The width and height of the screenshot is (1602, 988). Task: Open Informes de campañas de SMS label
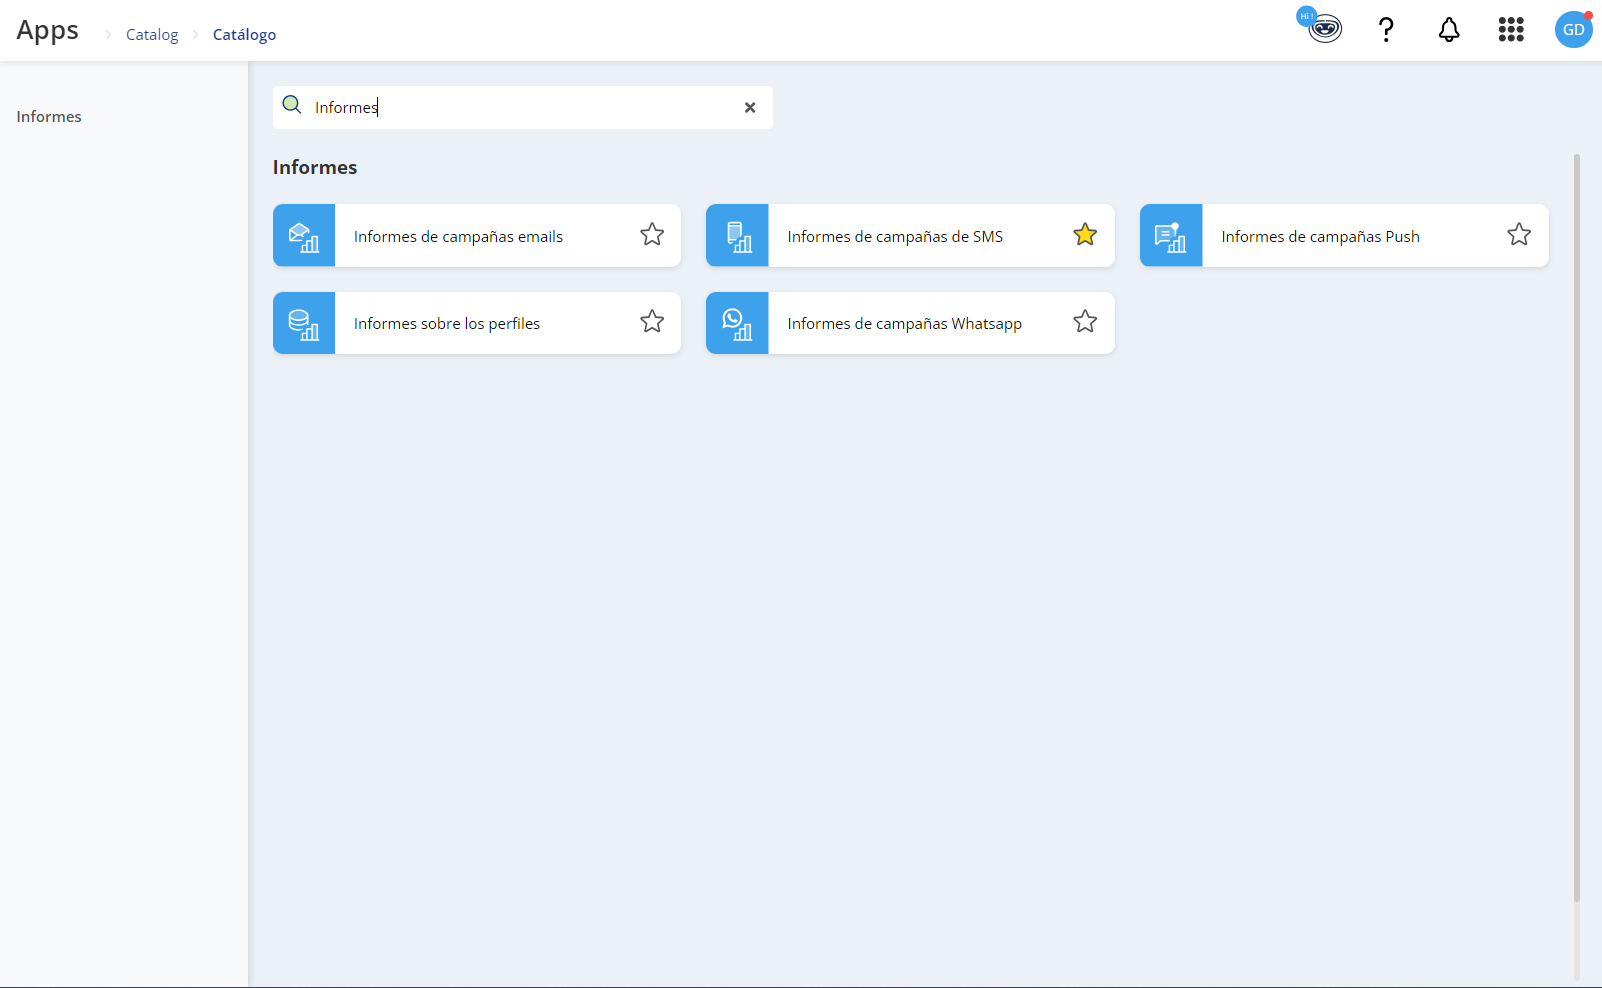coord(895,237)
